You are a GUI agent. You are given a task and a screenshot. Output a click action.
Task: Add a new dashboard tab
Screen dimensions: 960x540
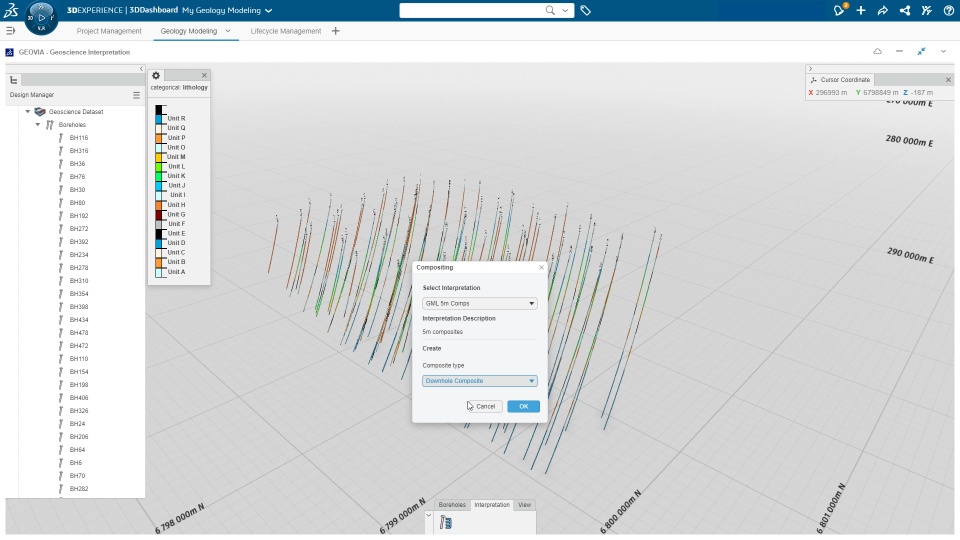pos(336,31)
